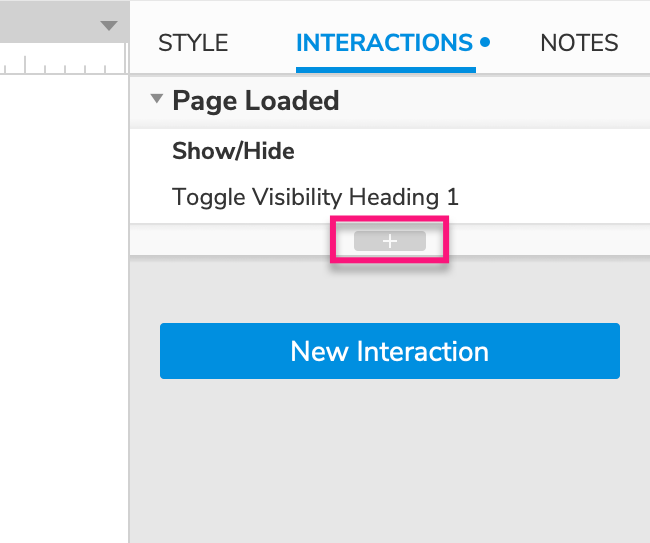Open the gray dropdown arrow above ruler
Viewport: 650px width, 543px height.
click(x=109, y=26)
